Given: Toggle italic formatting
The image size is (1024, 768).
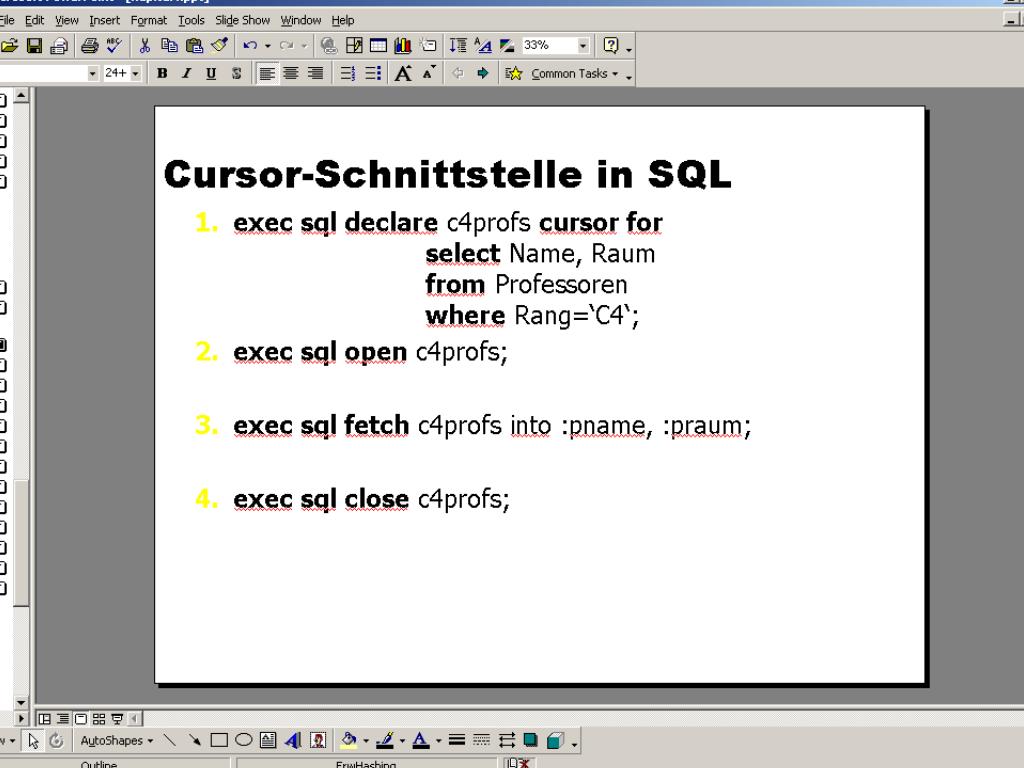Looking at the screenshot, I should (186, 73).
